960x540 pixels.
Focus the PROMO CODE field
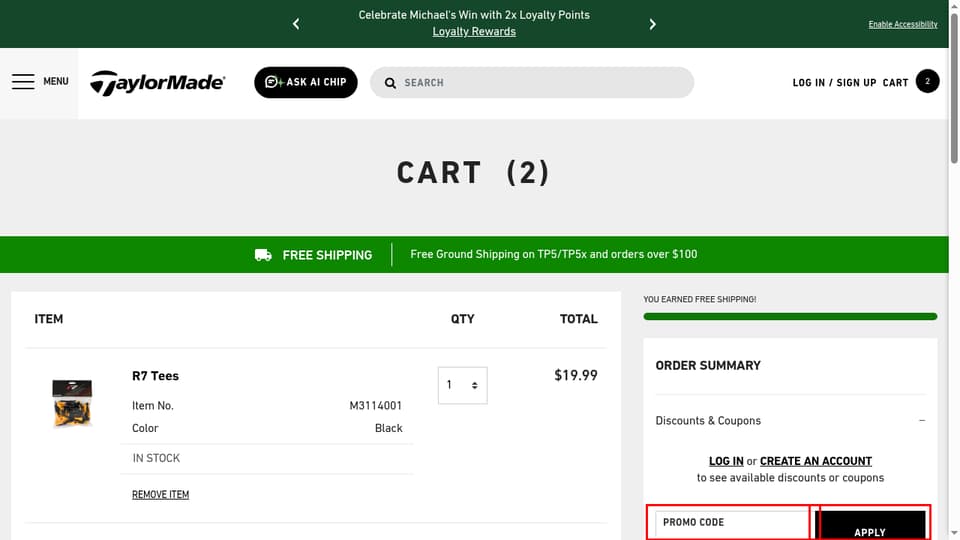pyautogui.click(x=732, y=523)
